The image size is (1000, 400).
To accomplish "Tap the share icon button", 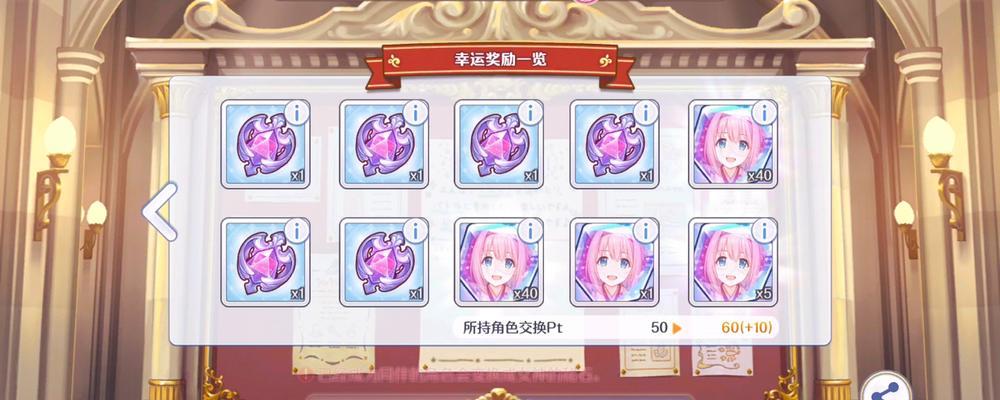I will click(x=889, y=389).
